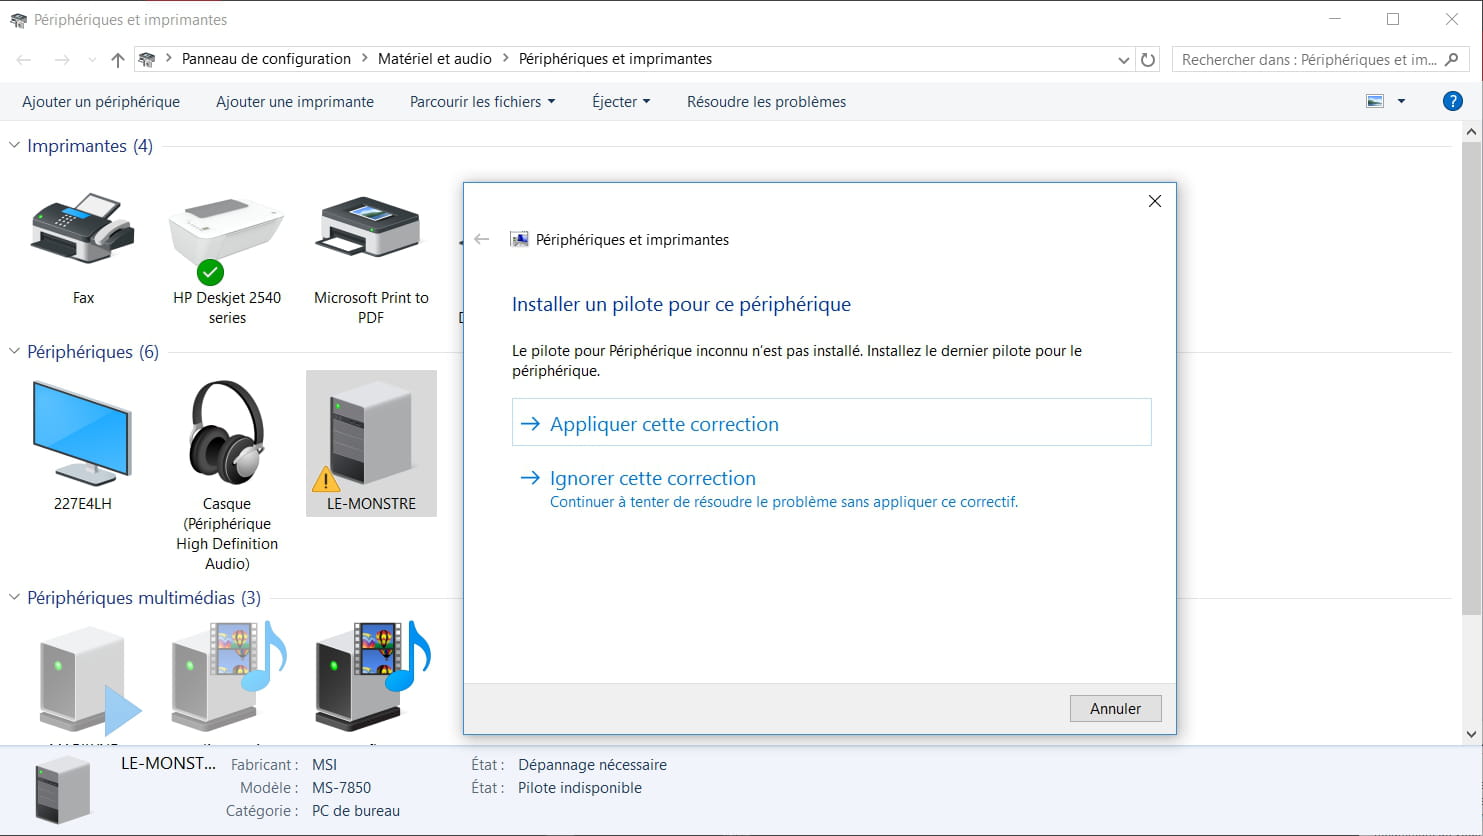
Task: Click Ajouter une imprimante in toolbar
Action: pyautogui.click(x=295, y=102)
